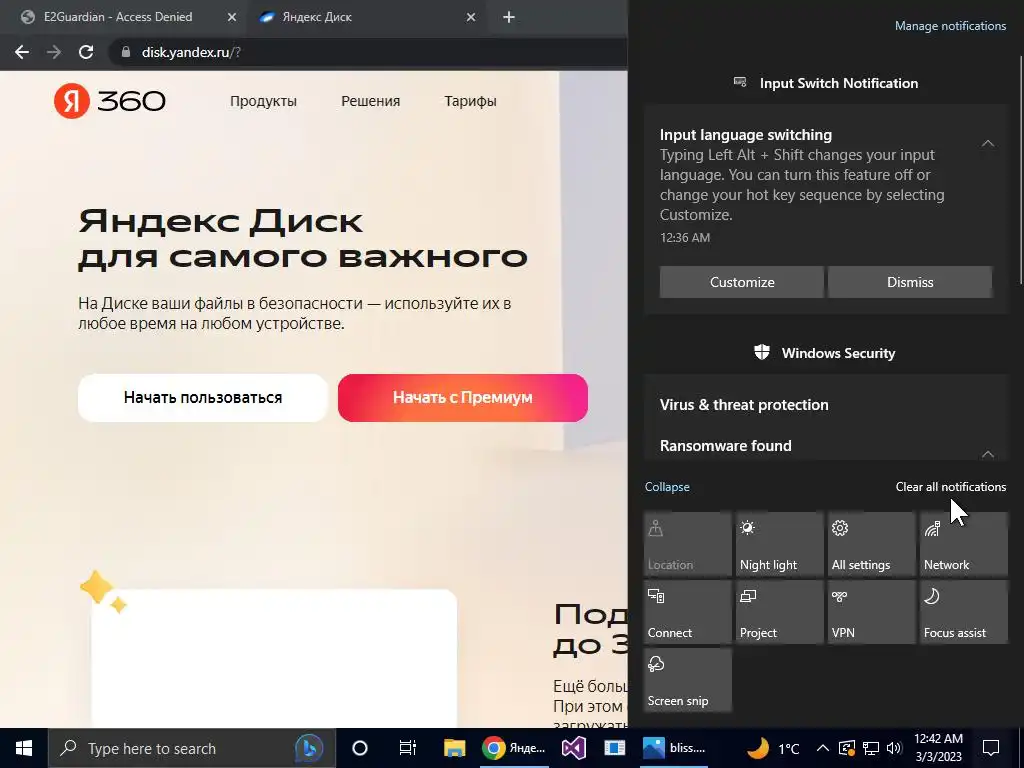The image size is (1024, 768).
Task: Collapse the Input language switching notification chevron
Action: click(987, 143)
